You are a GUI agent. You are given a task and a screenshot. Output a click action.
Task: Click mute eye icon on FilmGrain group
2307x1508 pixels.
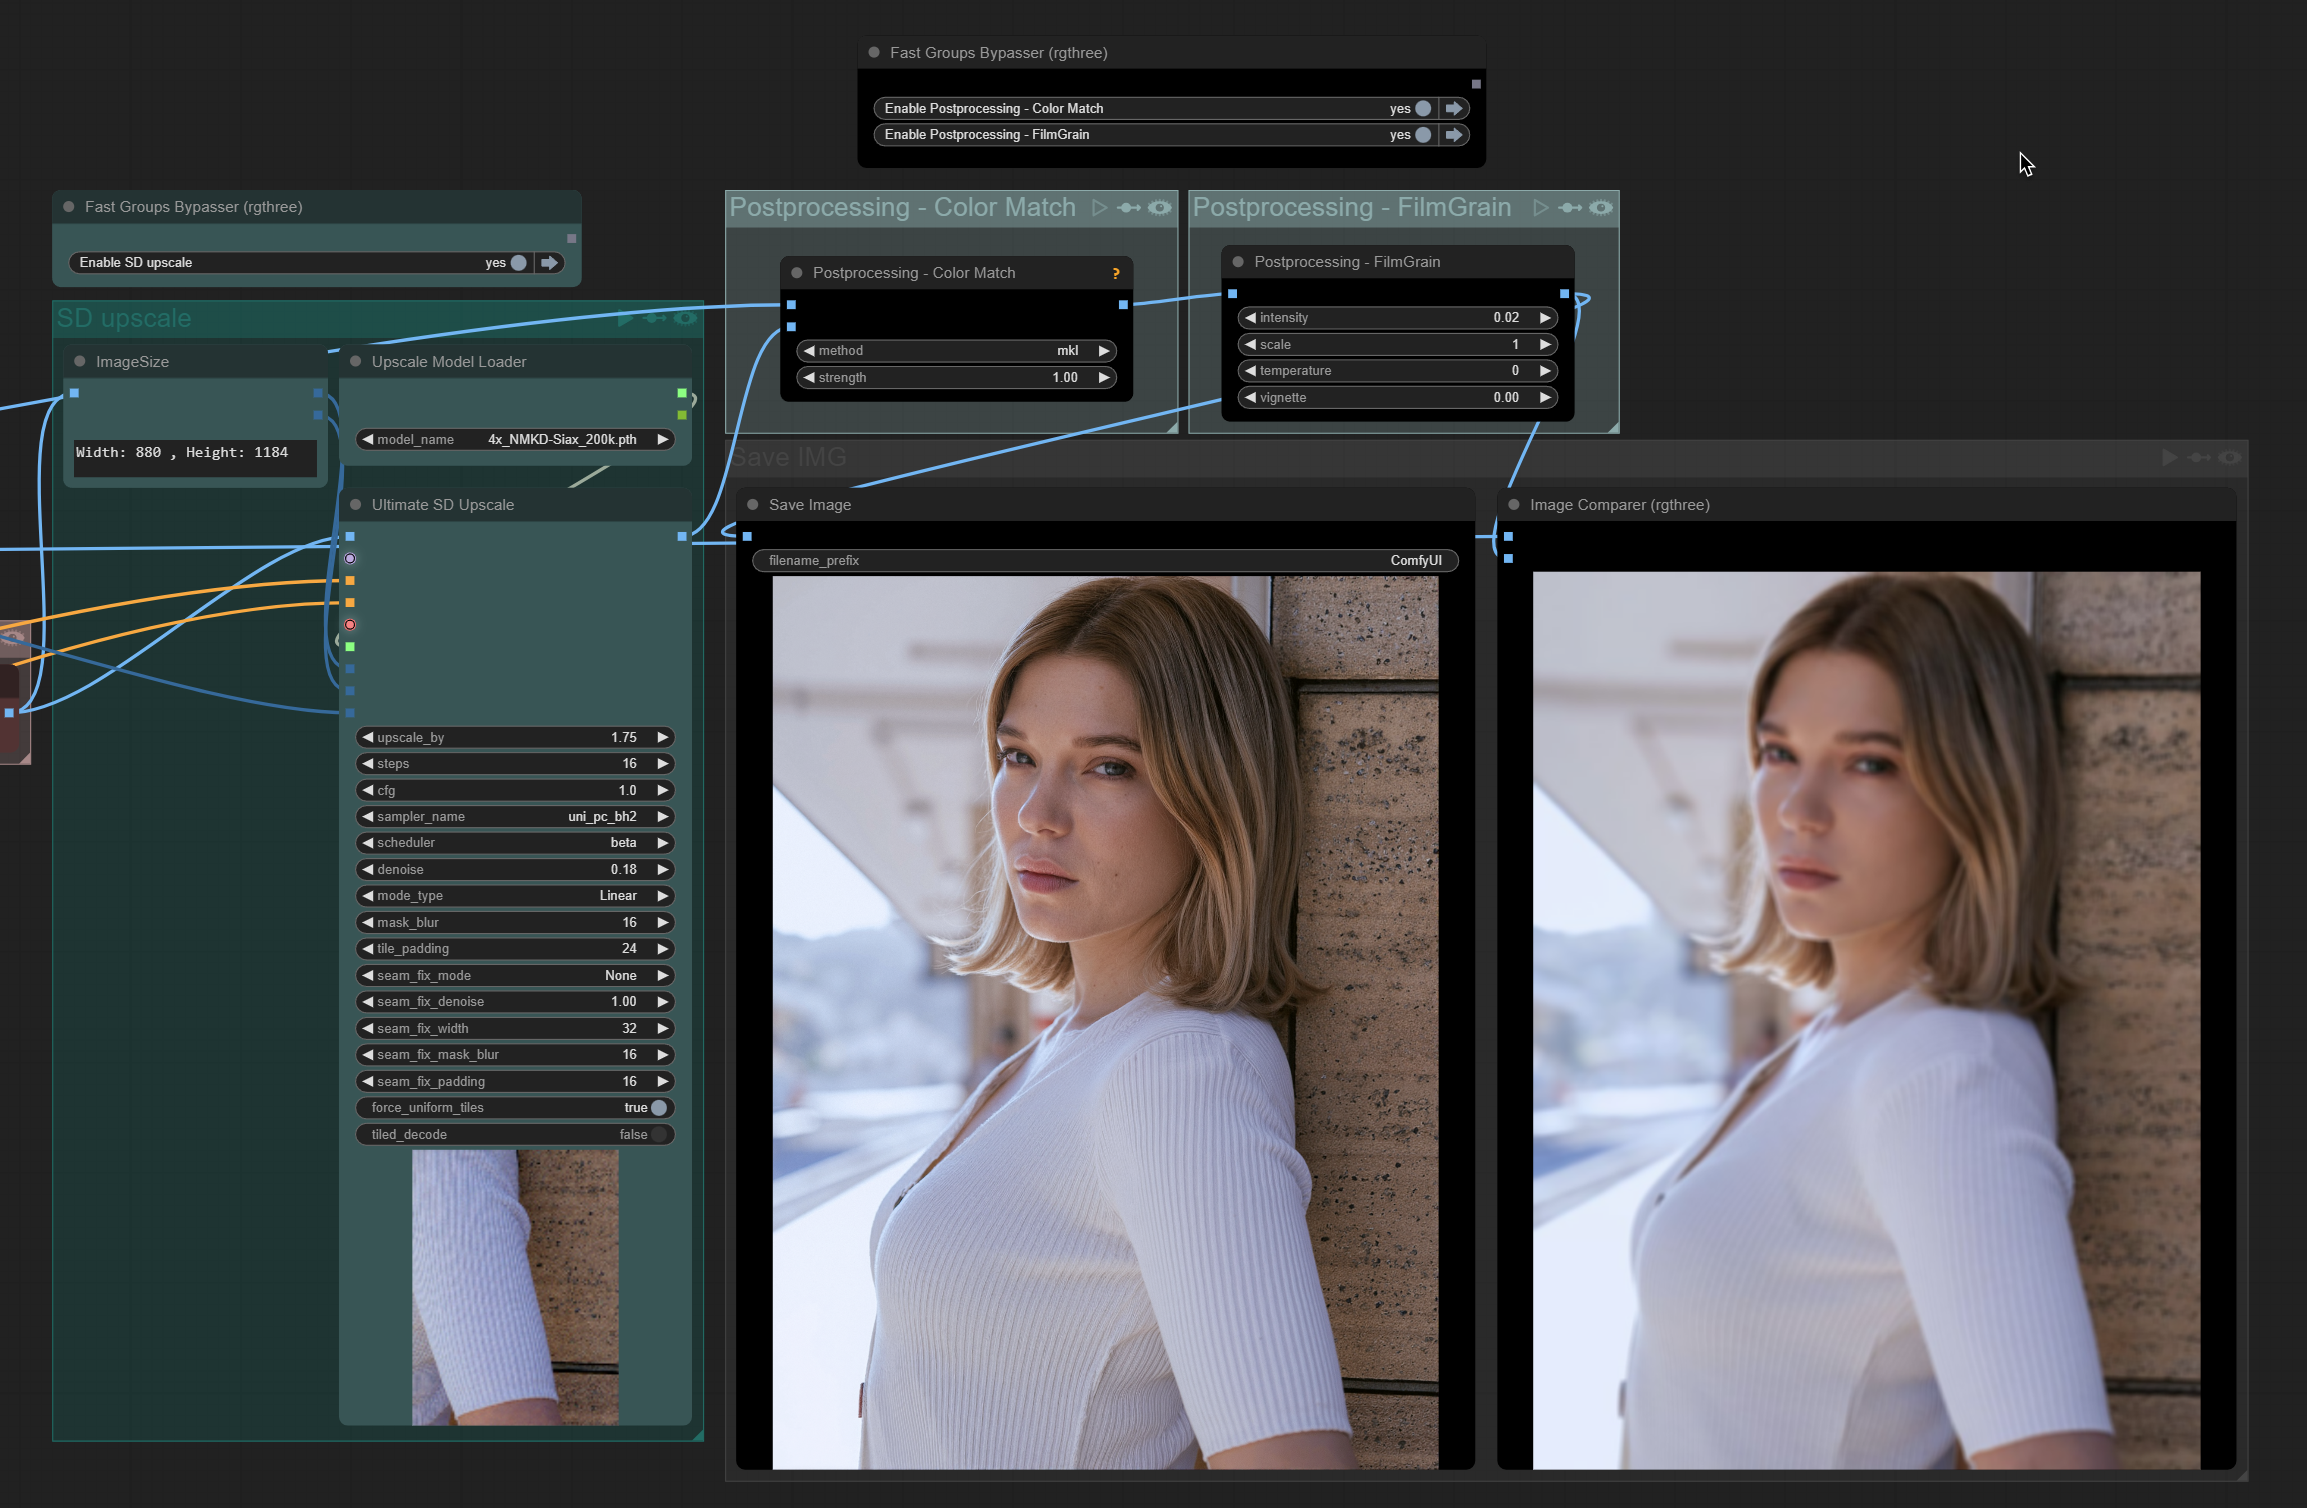[1601, 207]
